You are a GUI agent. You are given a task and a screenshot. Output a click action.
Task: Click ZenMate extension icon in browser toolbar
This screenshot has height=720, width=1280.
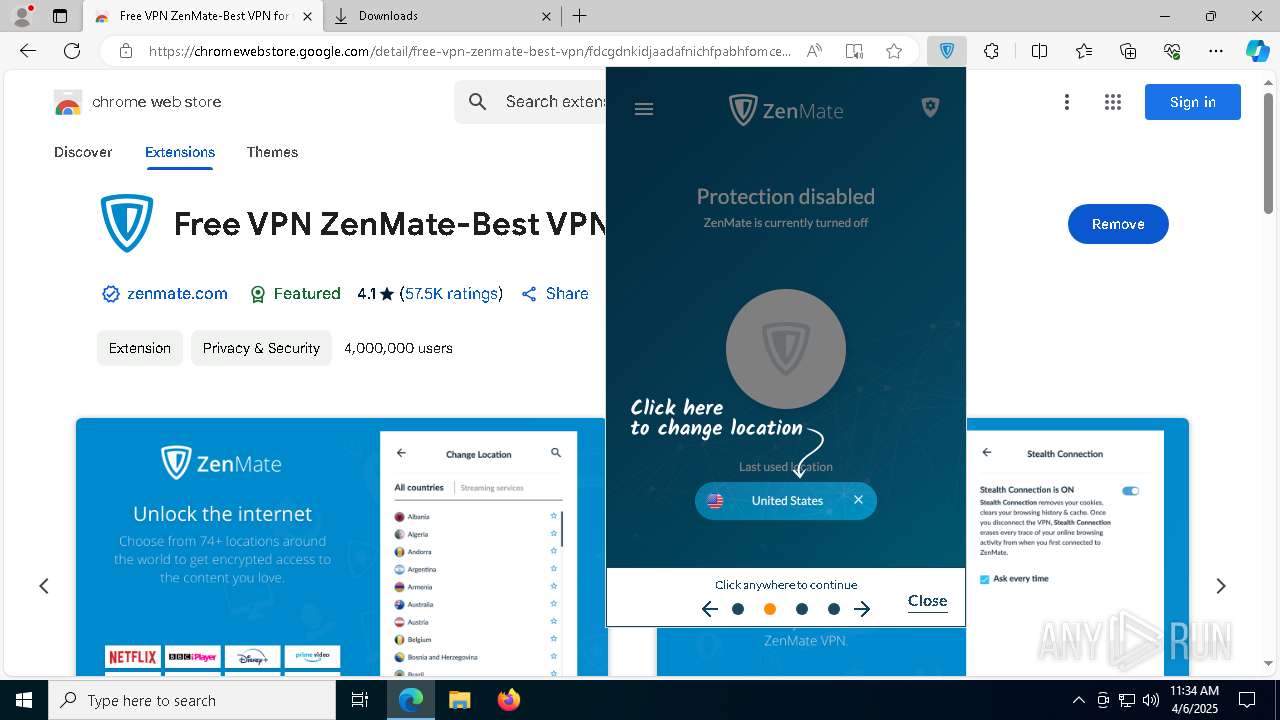[947, 51]
